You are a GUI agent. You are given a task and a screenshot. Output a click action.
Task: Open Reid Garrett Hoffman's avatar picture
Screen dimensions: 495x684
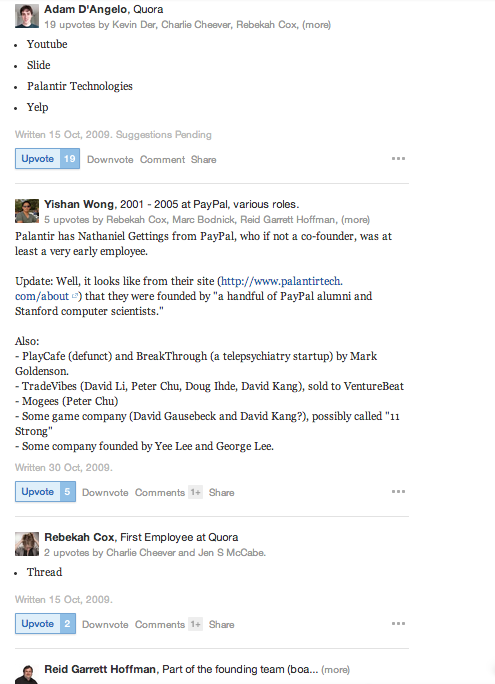27,674
